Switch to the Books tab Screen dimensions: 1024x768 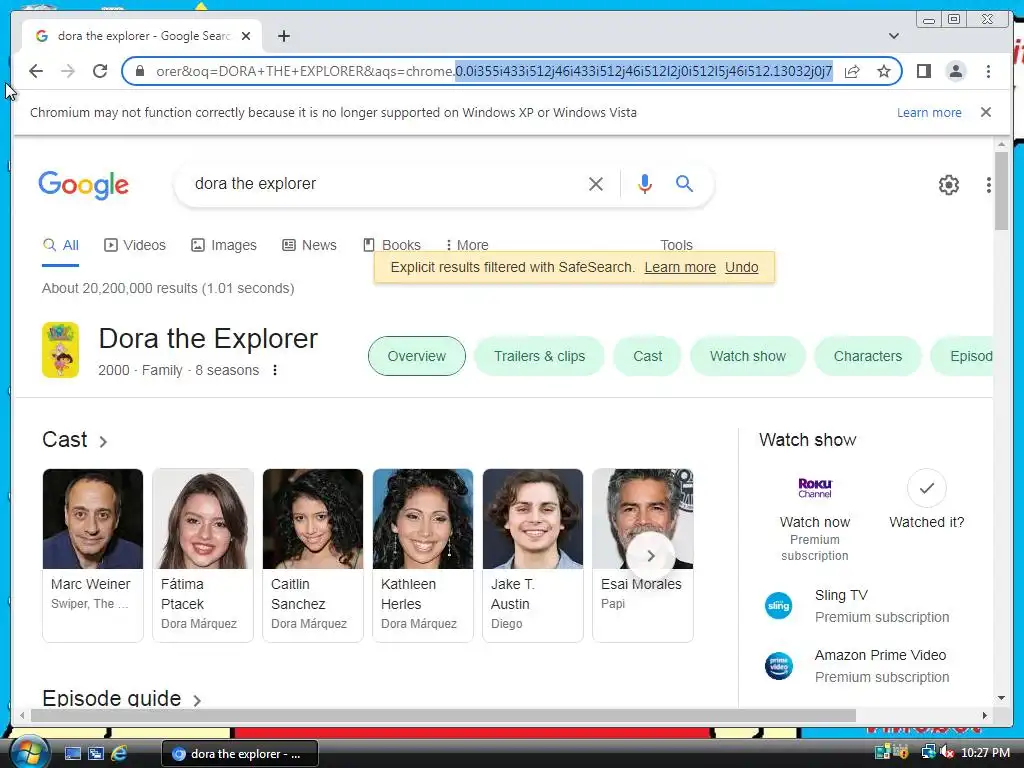click(x=392, y=245)
